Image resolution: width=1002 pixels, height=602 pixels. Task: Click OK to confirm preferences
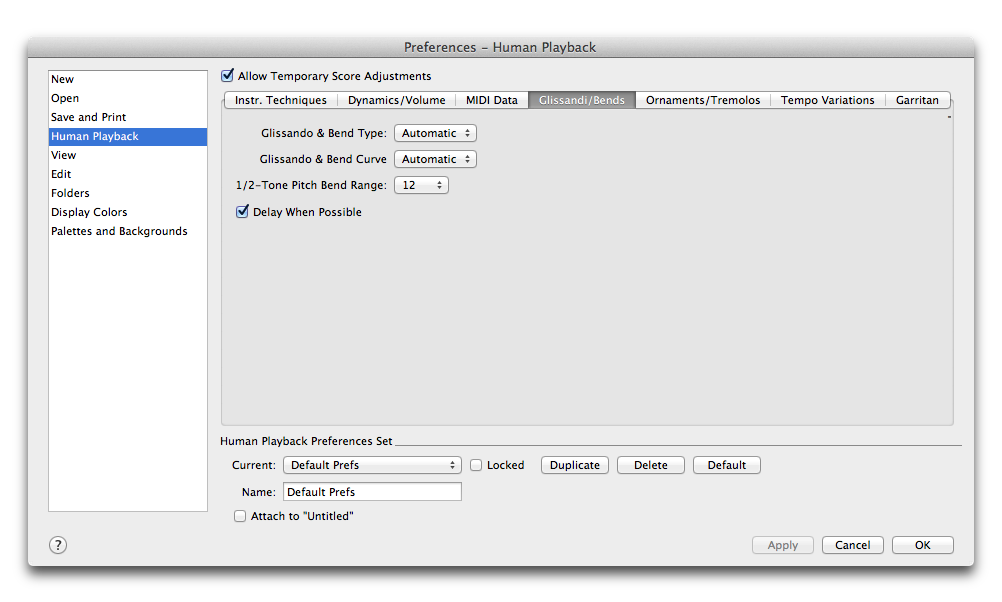pos(922,545)
